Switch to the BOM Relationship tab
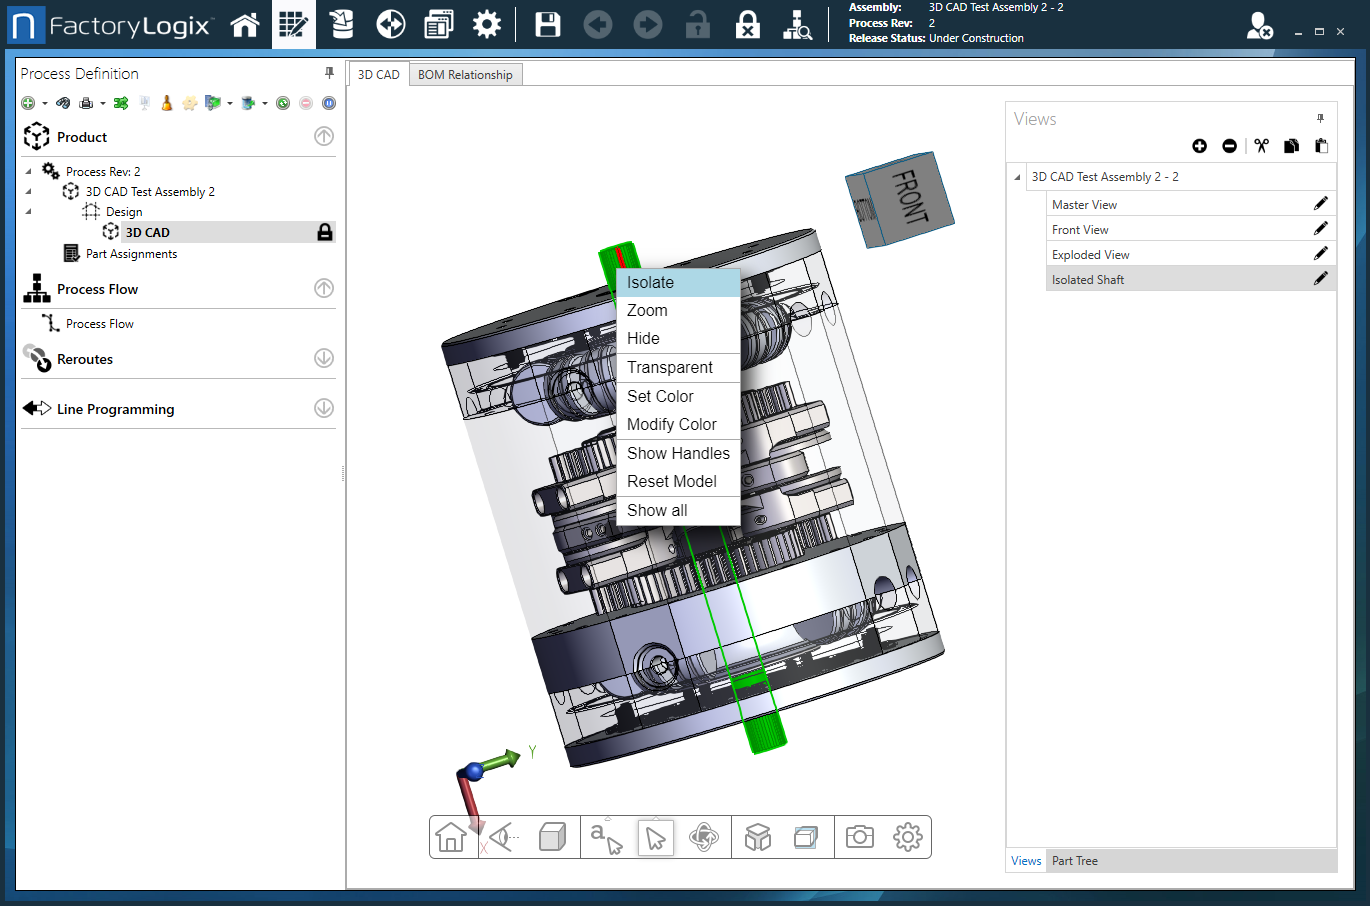This screenshot has width=1370, height=906. click(x=465, y=74)
